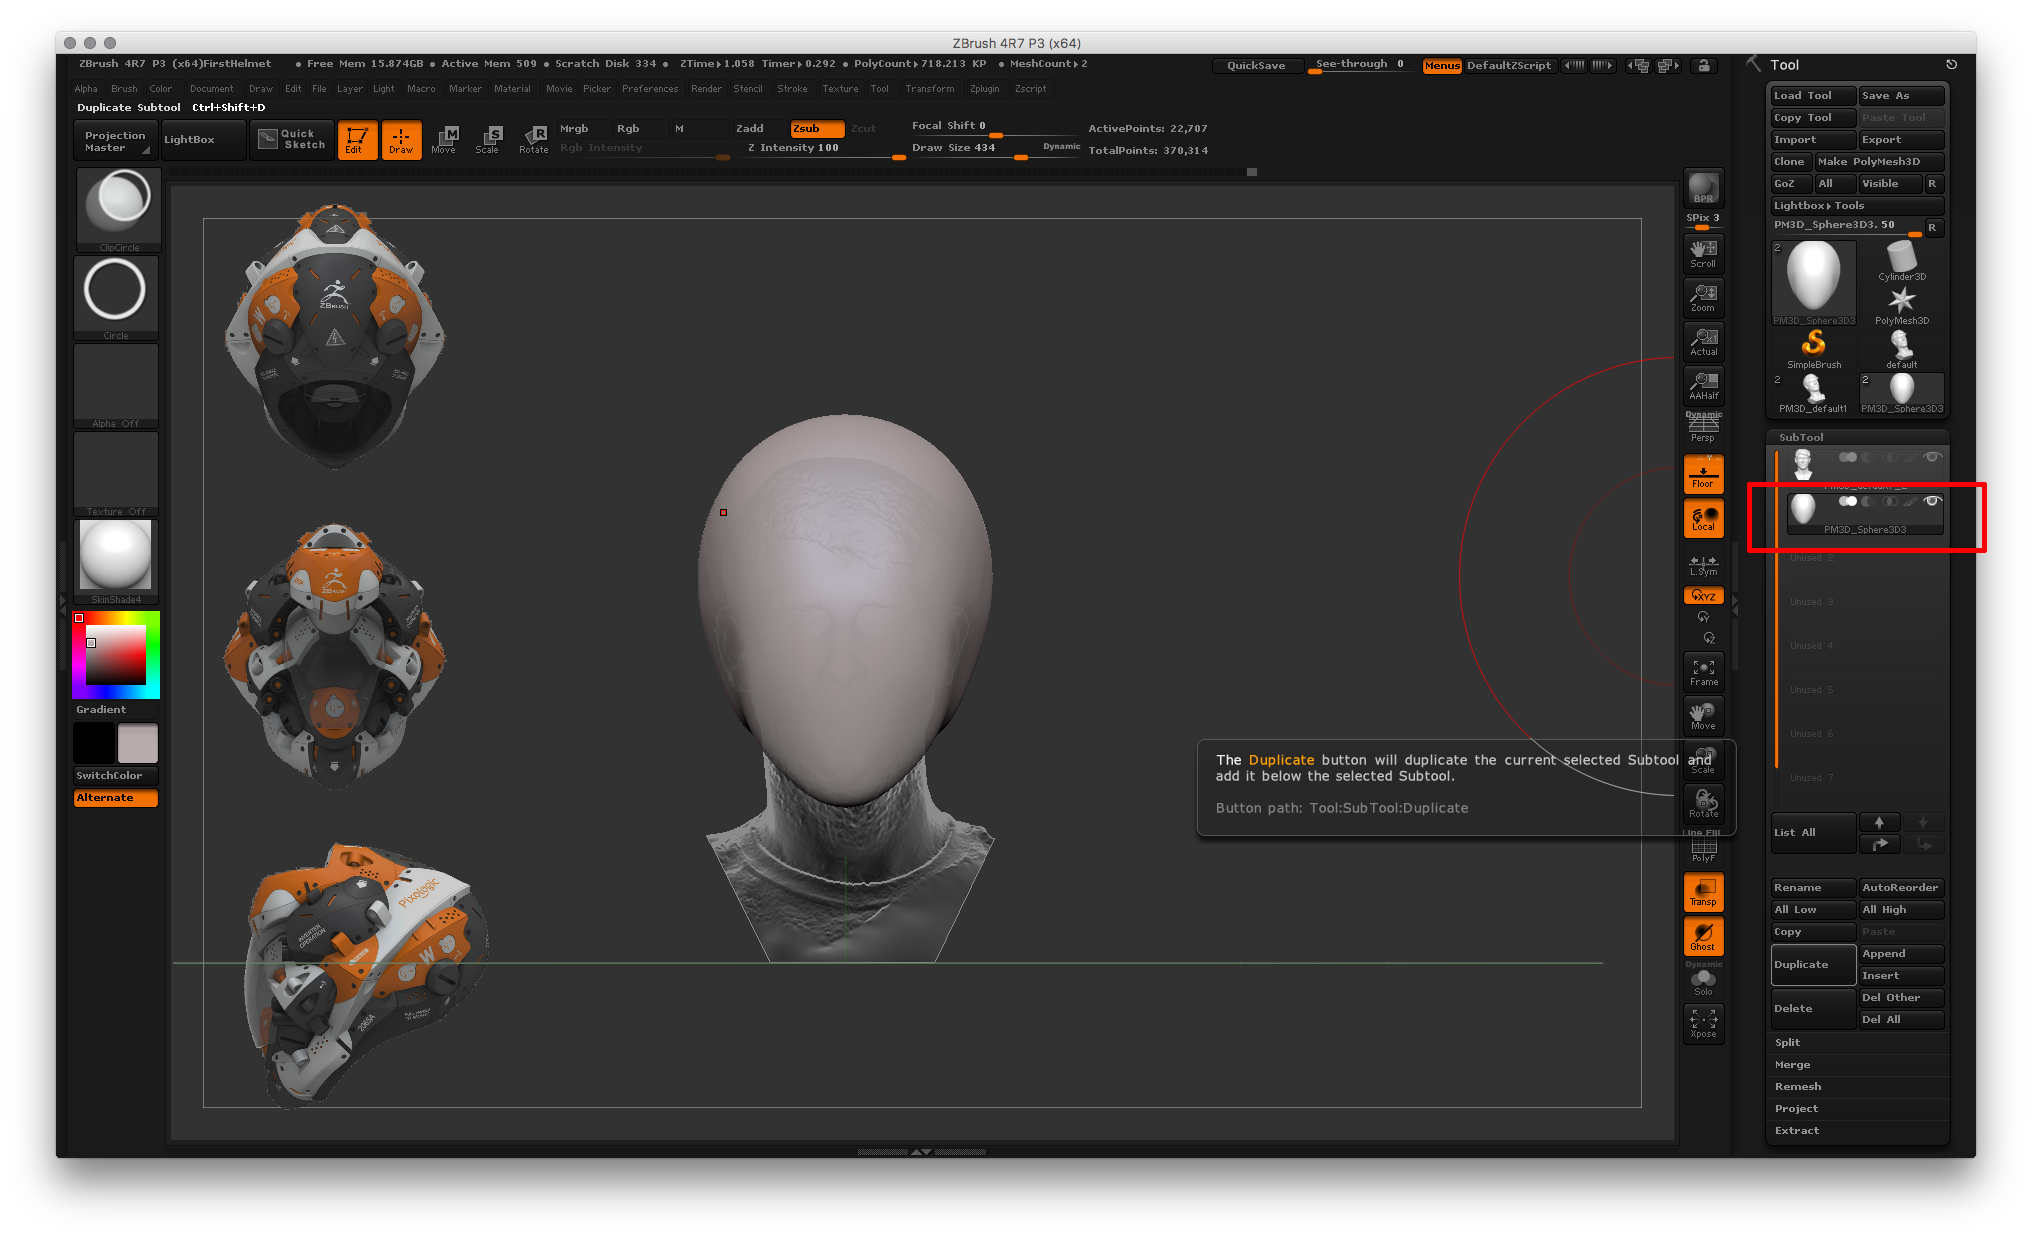Activate the Edit mode button
This screenshot has width=2032, height=1238.
point(357,140)
